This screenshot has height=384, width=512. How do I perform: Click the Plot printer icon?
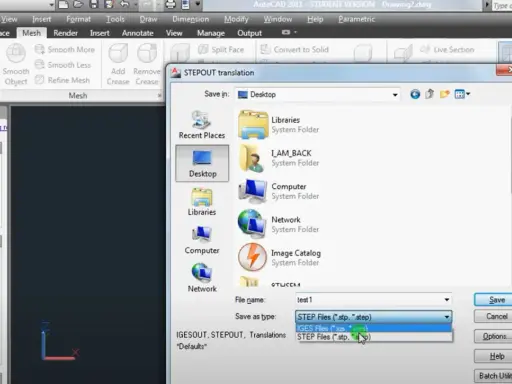click(171, 5)
